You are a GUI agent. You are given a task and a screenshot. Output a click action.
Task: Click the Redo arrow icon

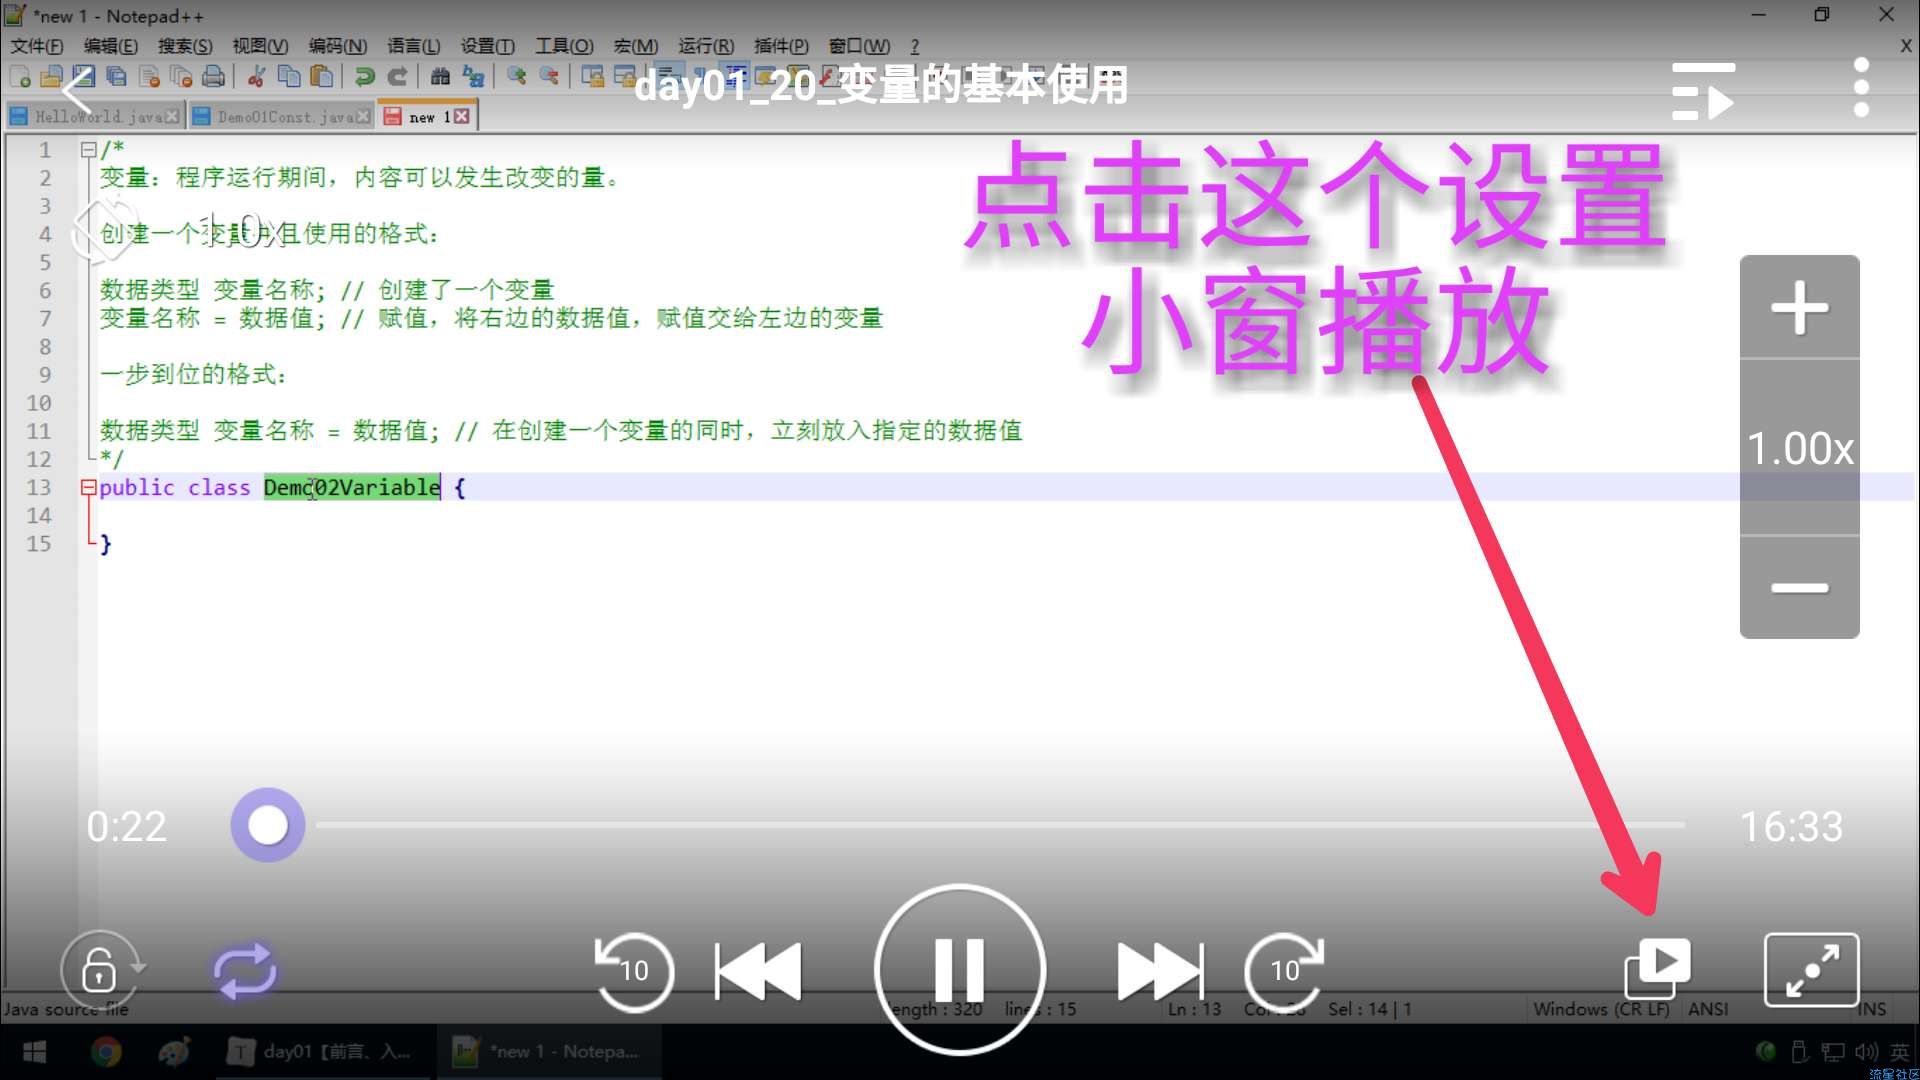pyautogui.click(x=397, y=76)
